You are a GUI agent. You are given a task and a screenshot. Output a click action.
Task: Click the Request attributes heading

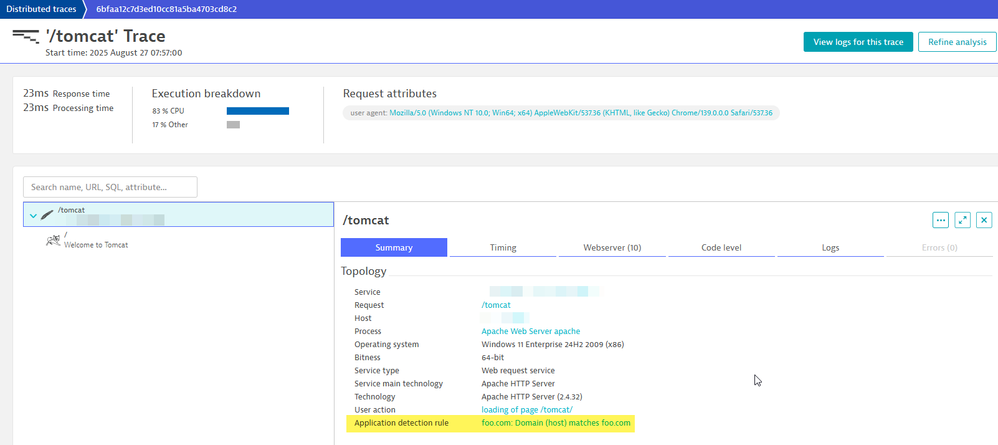(390, 94)
